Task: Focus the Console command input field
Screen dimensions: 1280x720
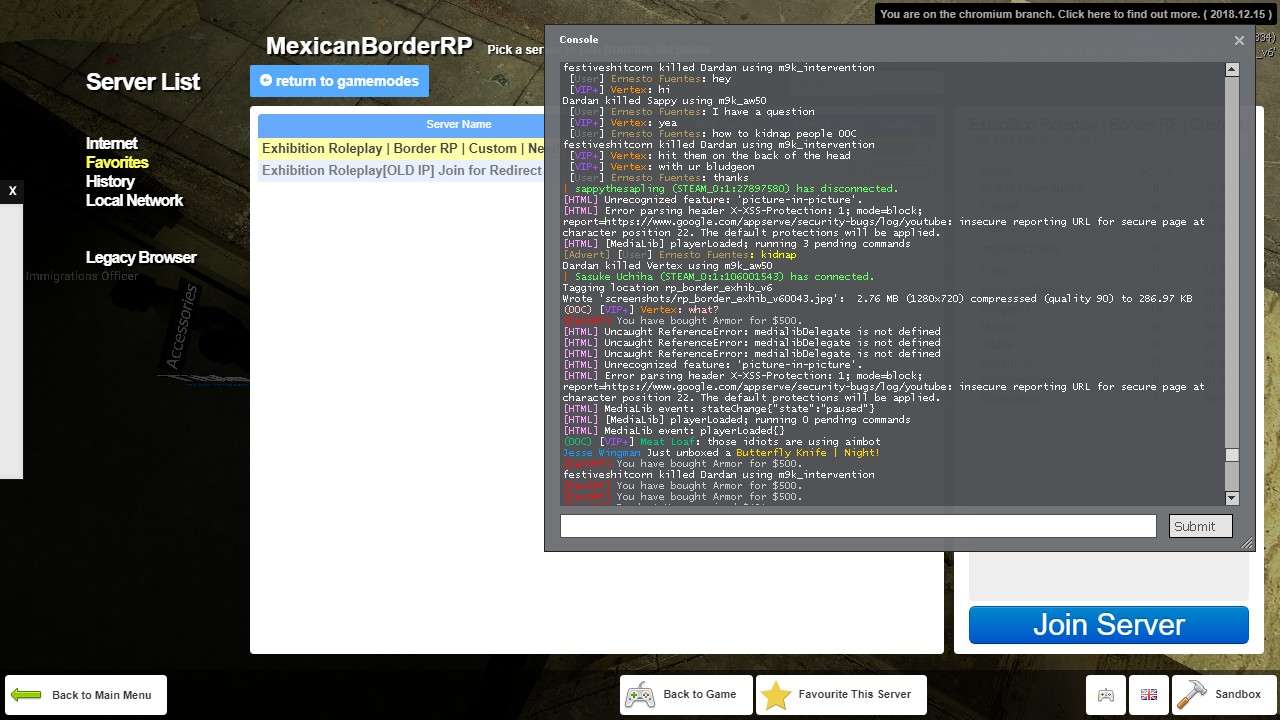Action: pos(858,526)
